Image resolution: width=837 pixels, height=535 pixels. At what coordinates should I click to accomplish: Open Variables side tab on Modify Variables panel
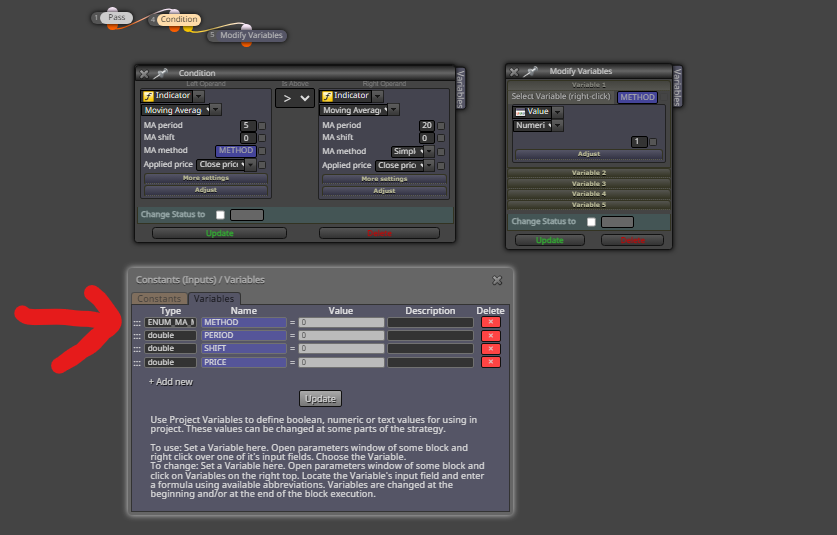677,86
